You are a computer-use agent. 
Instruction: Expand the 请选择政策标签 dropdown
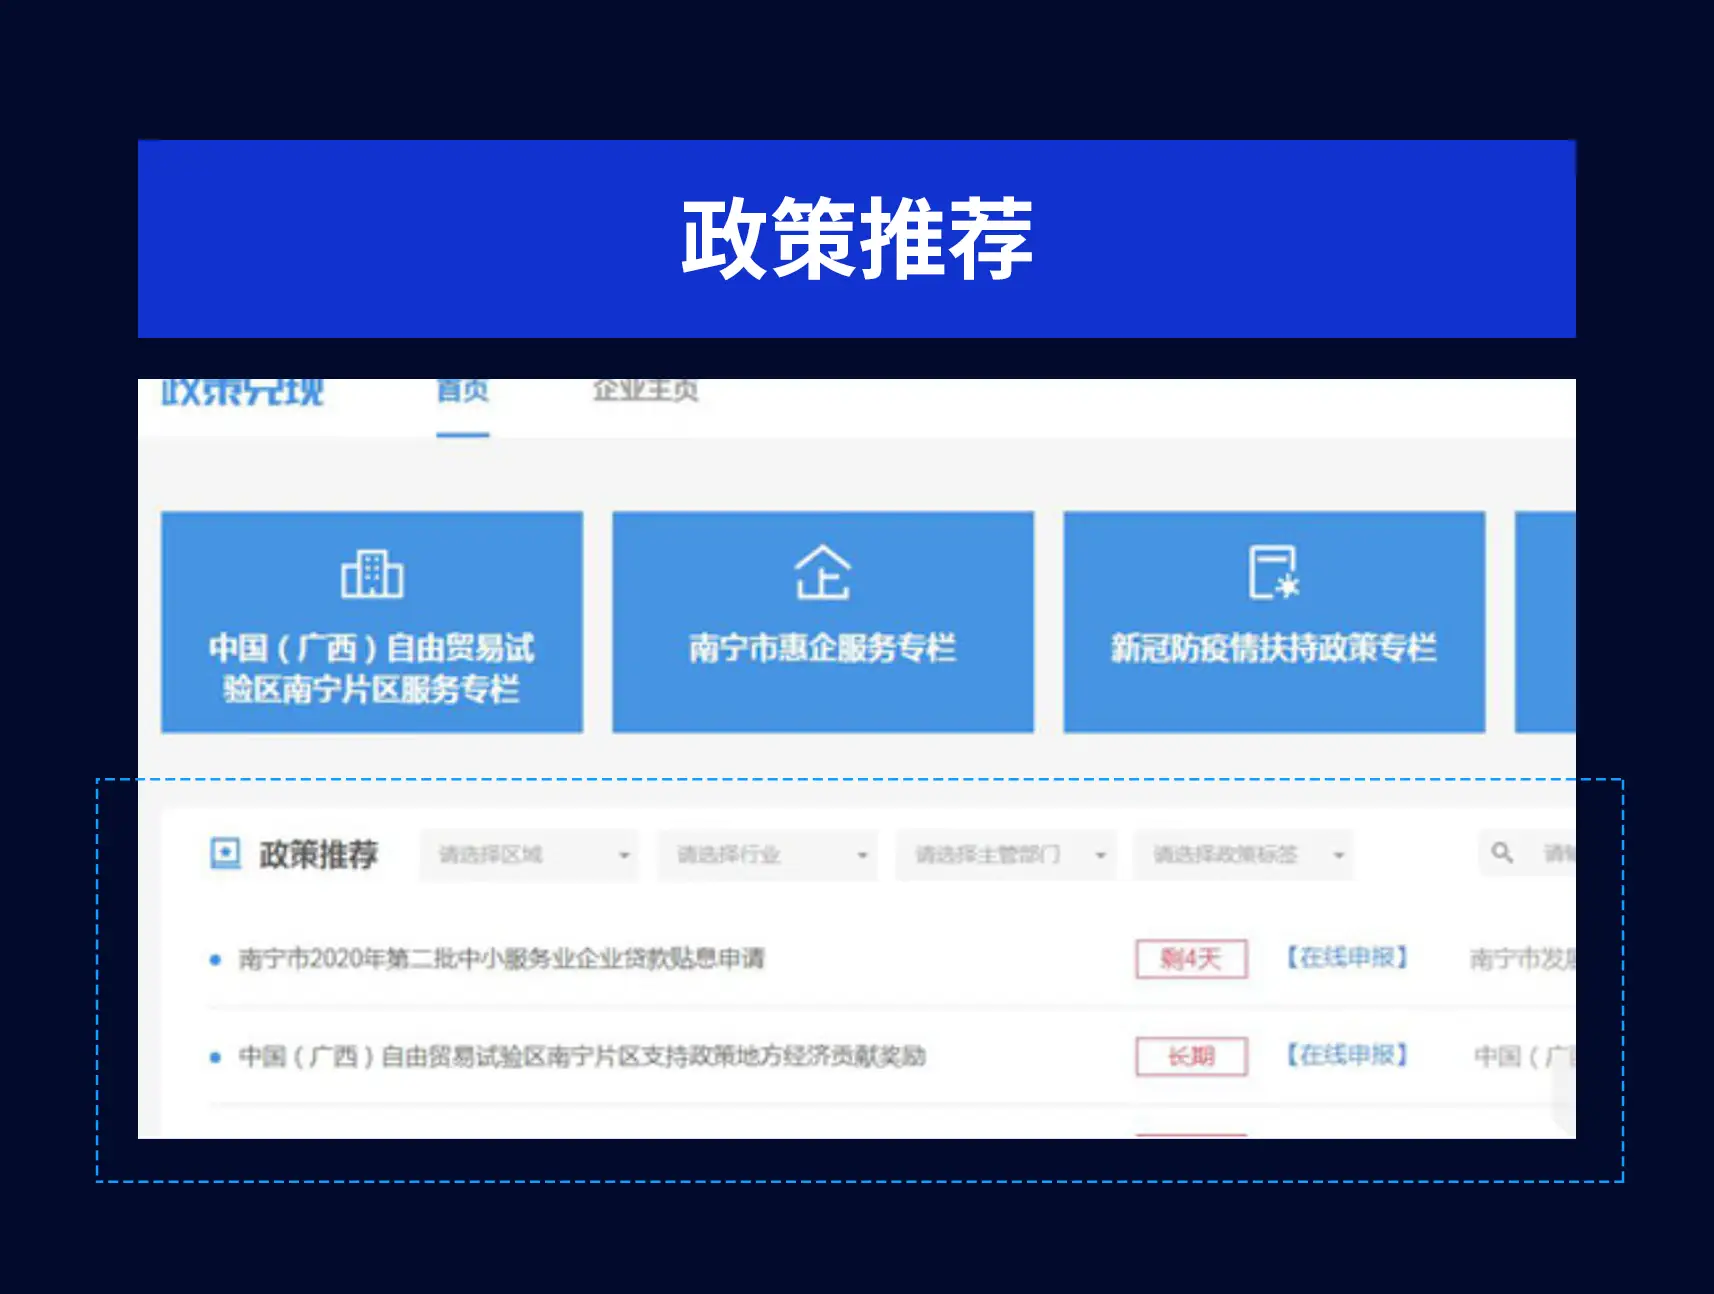(1243, 855)
